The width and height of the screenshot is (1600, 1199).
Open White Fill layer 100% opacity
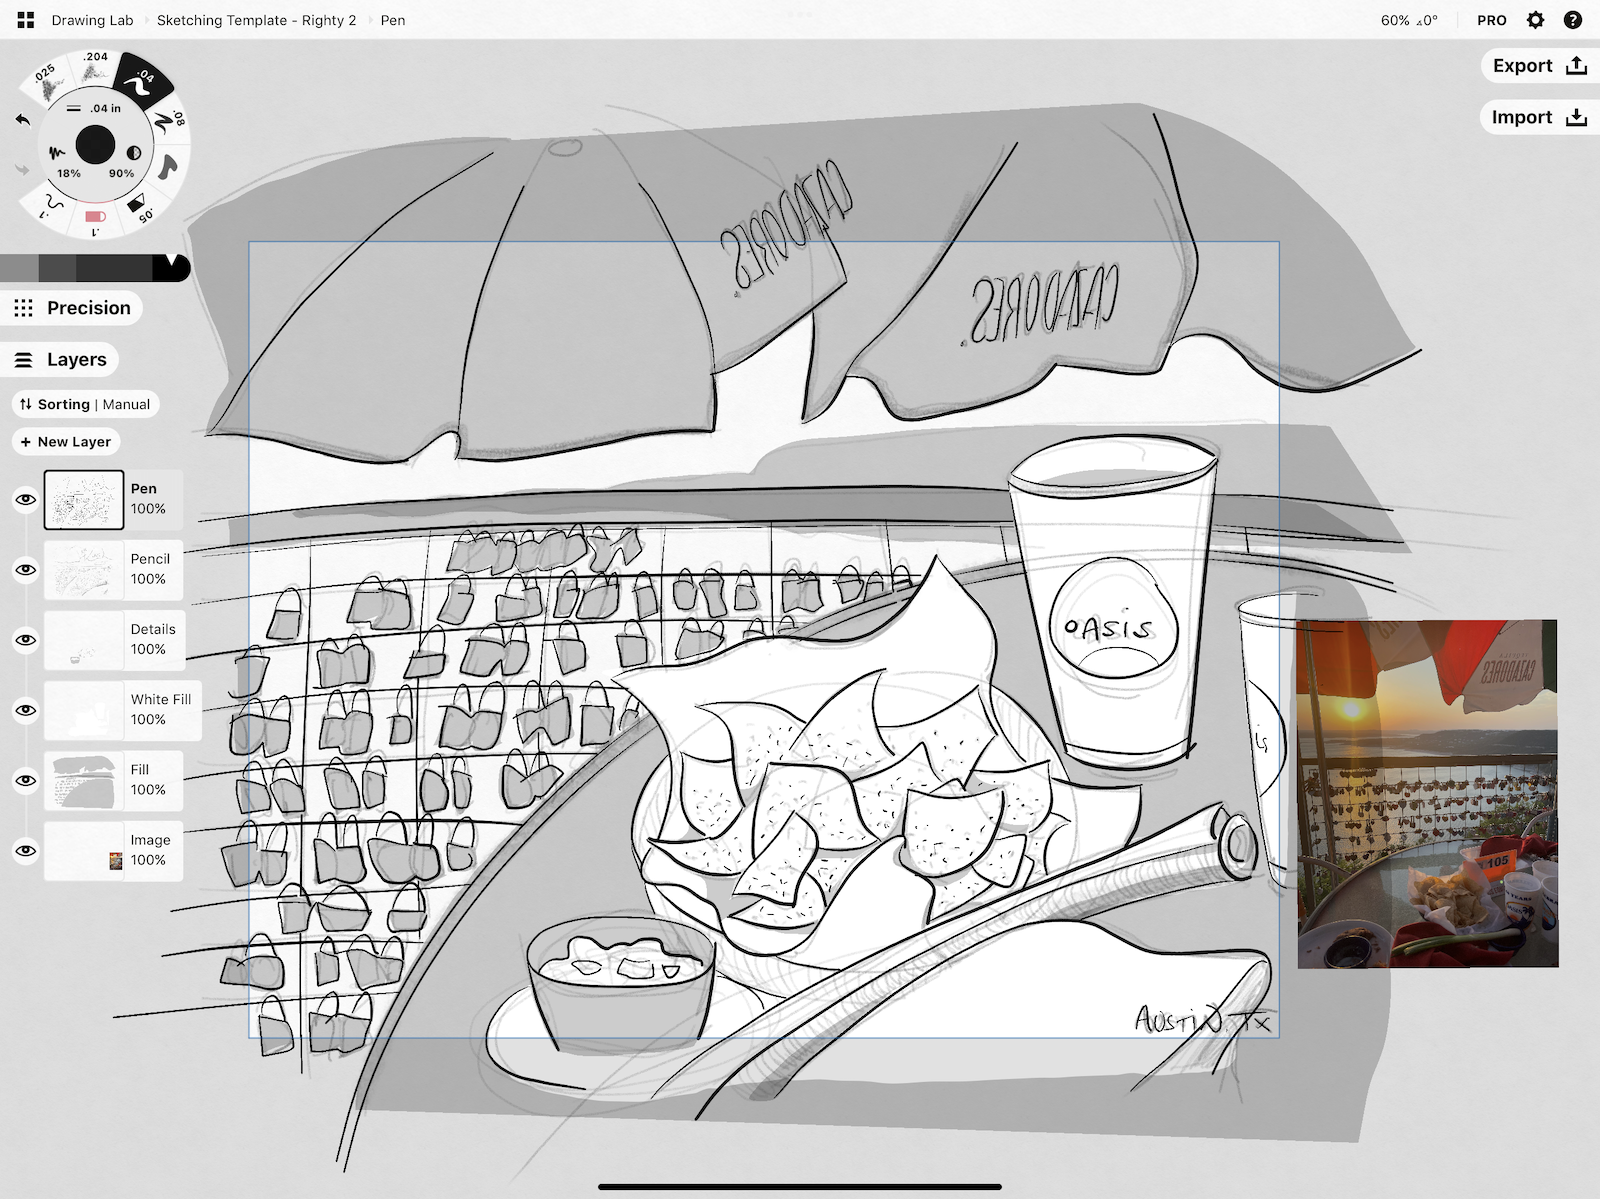pyautogui.click(x=148, y=719)
